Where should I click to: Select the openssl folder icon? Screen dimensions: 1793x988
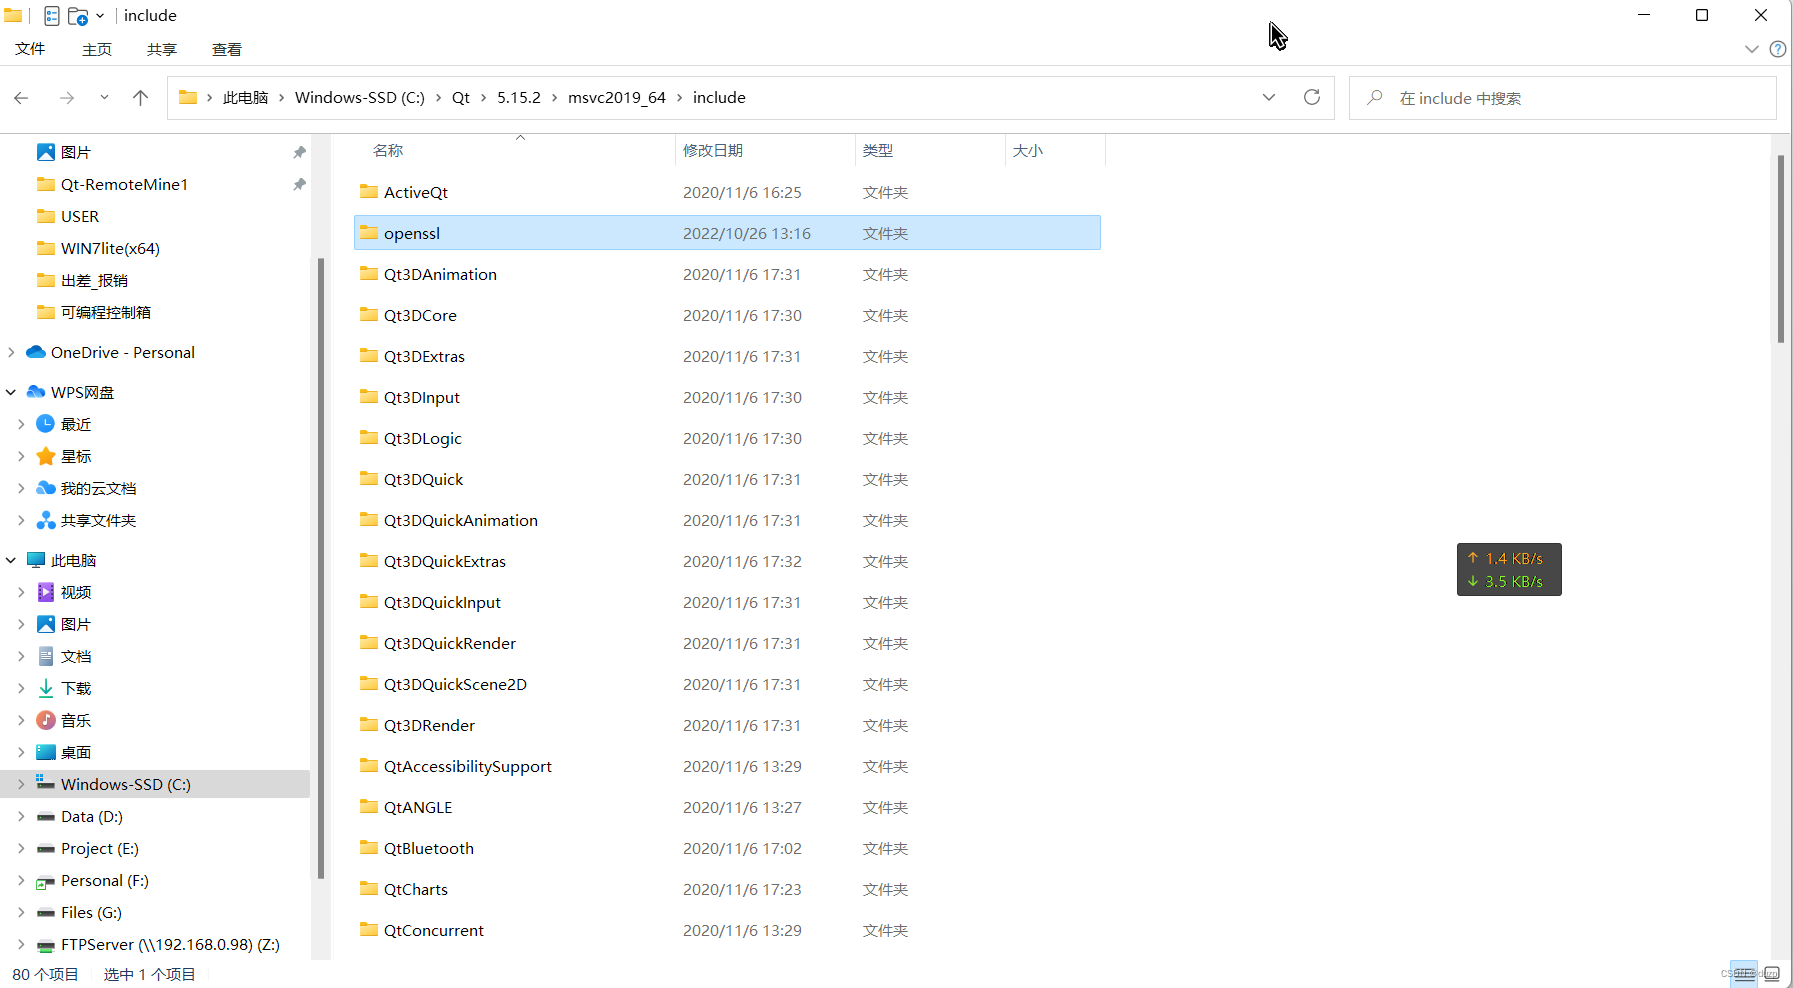point(369,232)
